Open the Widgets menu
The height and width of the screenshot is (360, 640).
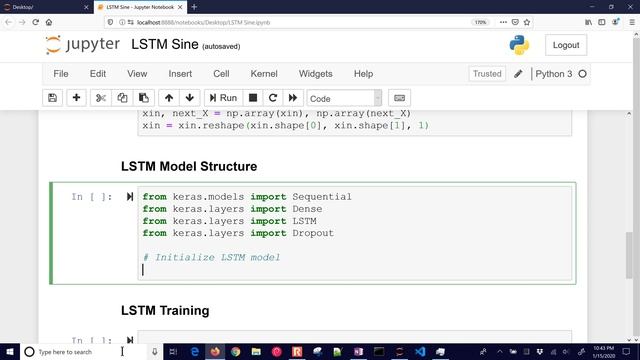point(316,74)
